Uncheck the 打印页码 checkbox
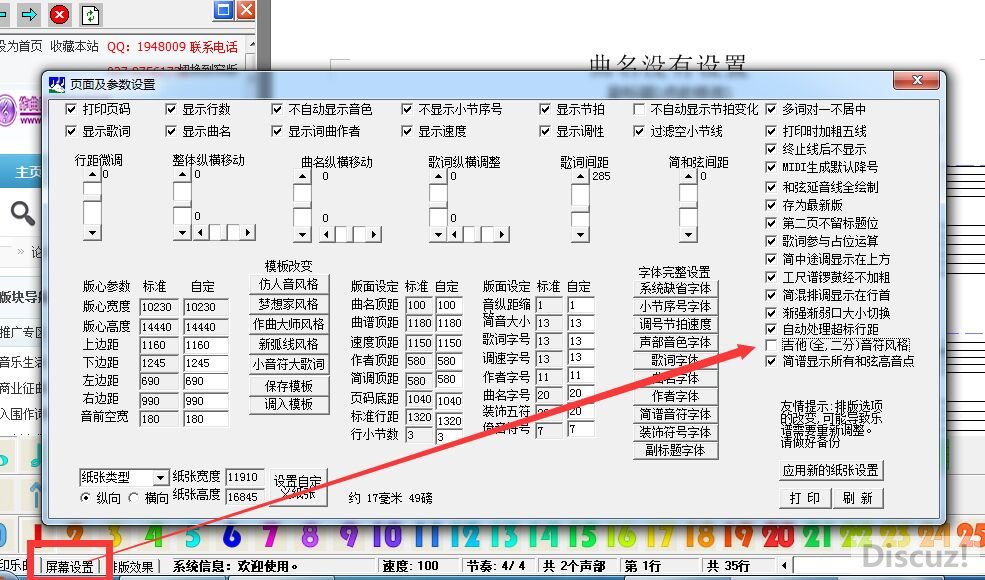Viewport: 985px width, 580px height. pos(71,109)
